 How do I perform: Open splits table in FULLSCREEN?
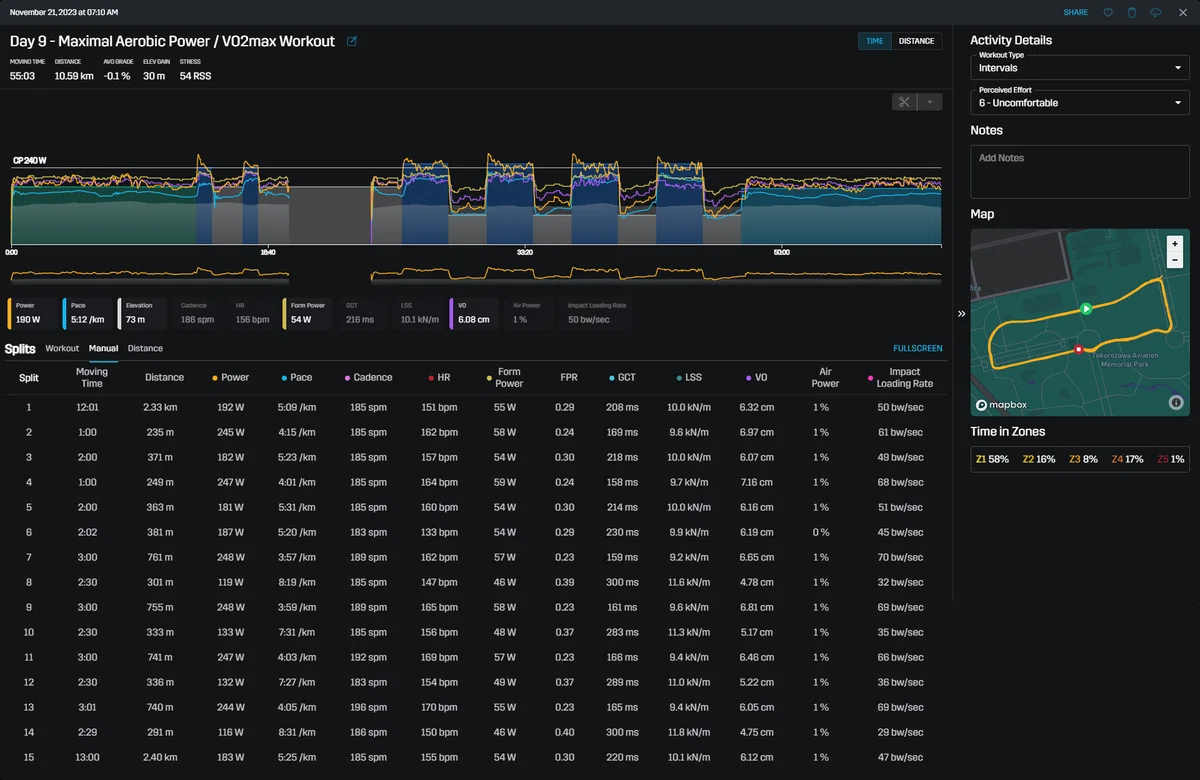(x=917, y=348)
